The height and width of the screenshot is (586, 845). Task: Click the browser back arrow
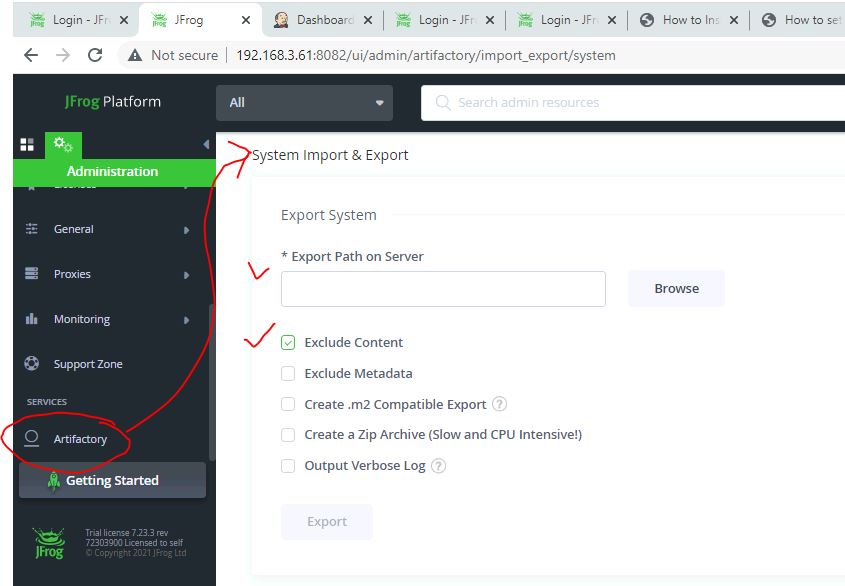(31, 55)
